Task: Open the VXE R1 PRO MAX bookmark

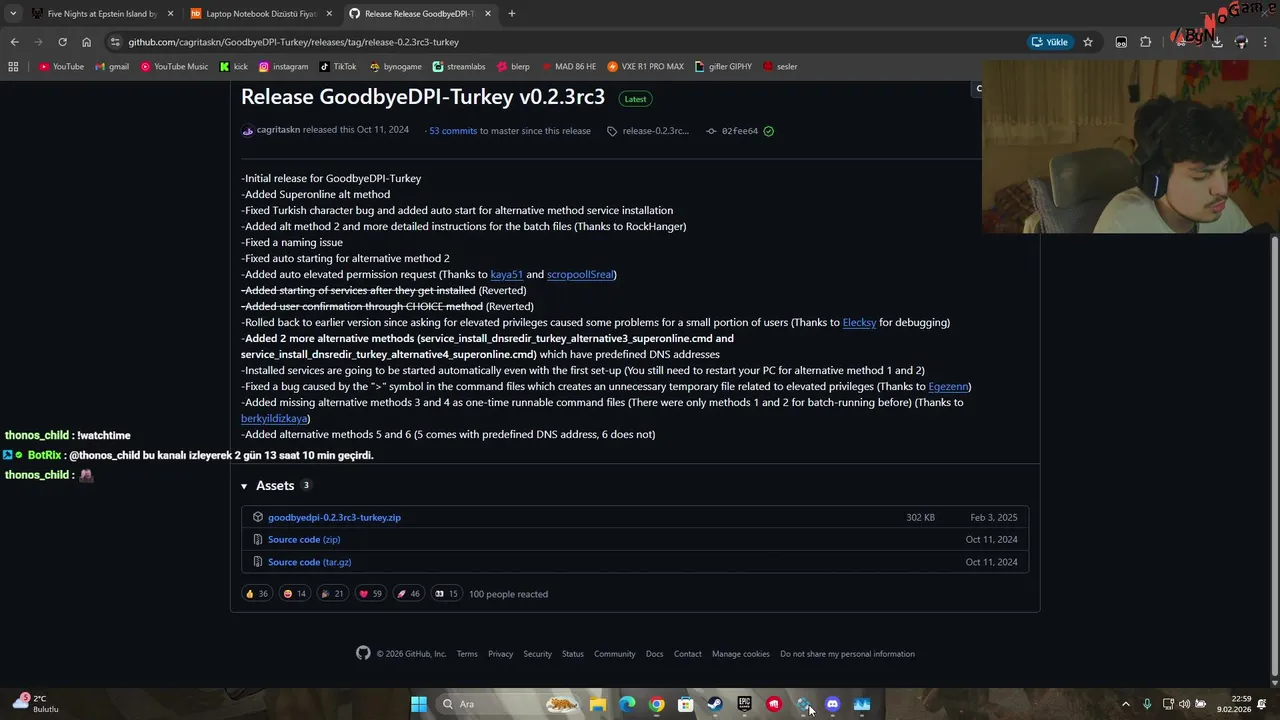Action: point(646,67)
